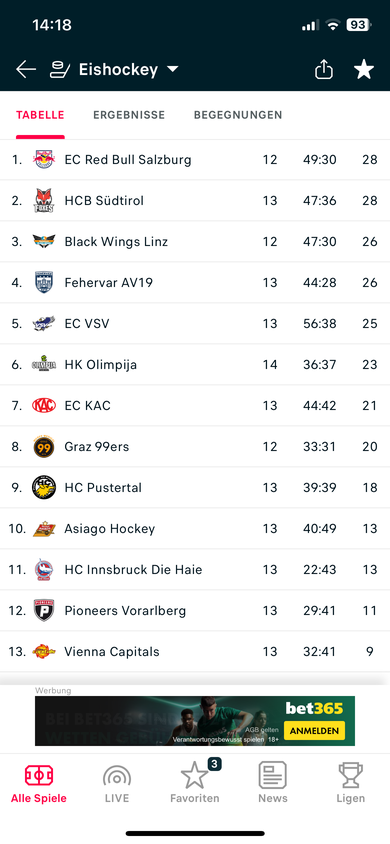This screenshot has height=844, width=390.
Task: Toggle the favorite star in the header
Action: pos(364,69)
